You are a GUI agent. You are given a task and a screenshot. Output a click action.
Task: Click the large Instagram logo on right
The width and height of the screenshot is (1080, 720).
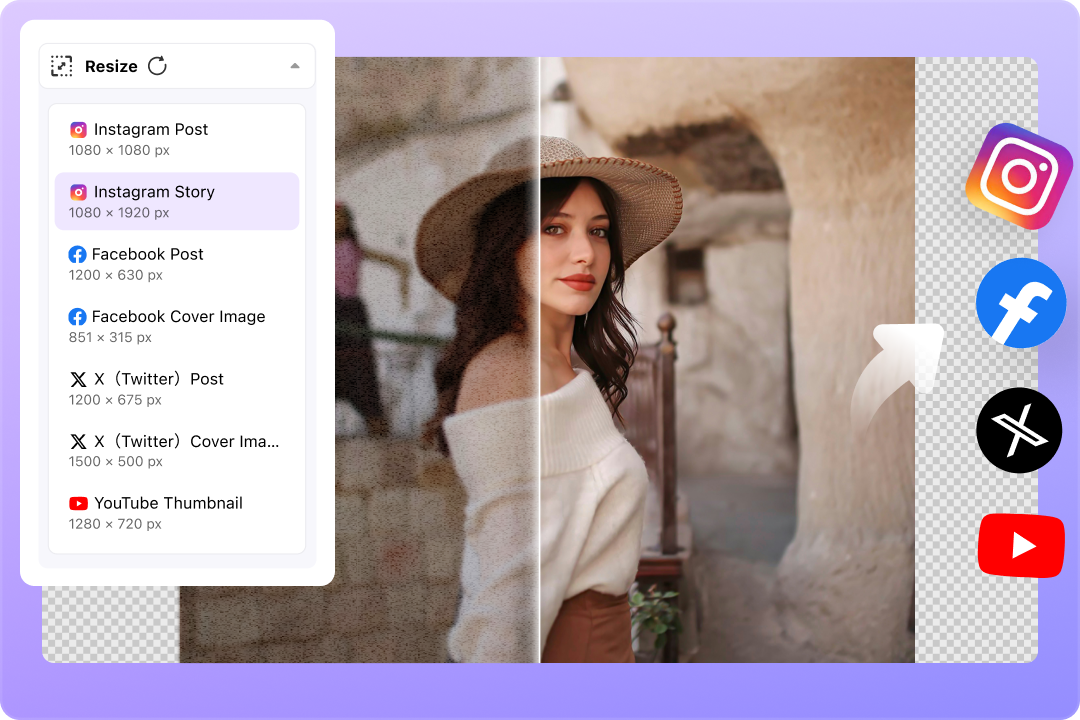[1019, 176]
